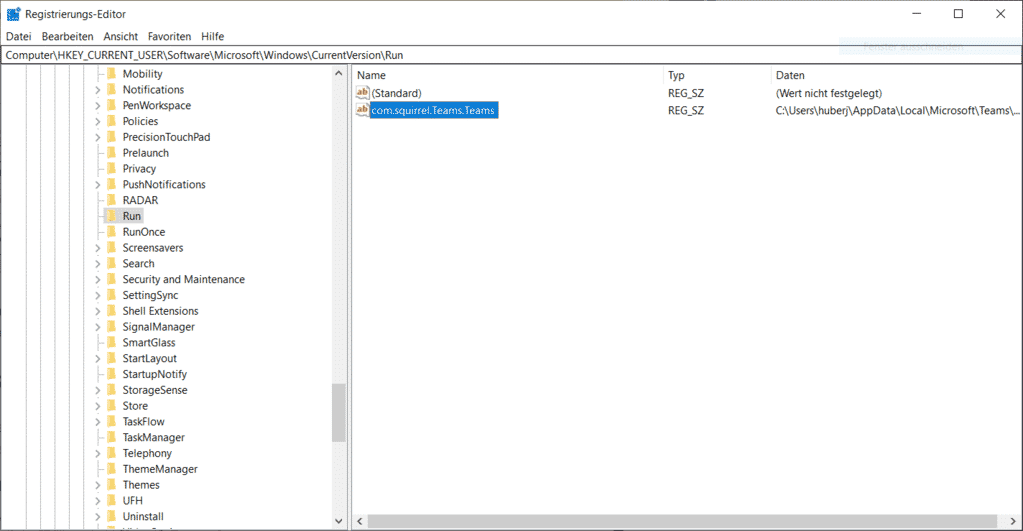Expand the Telephony key
The image size is (1023, 531).
tap(98, 453)
